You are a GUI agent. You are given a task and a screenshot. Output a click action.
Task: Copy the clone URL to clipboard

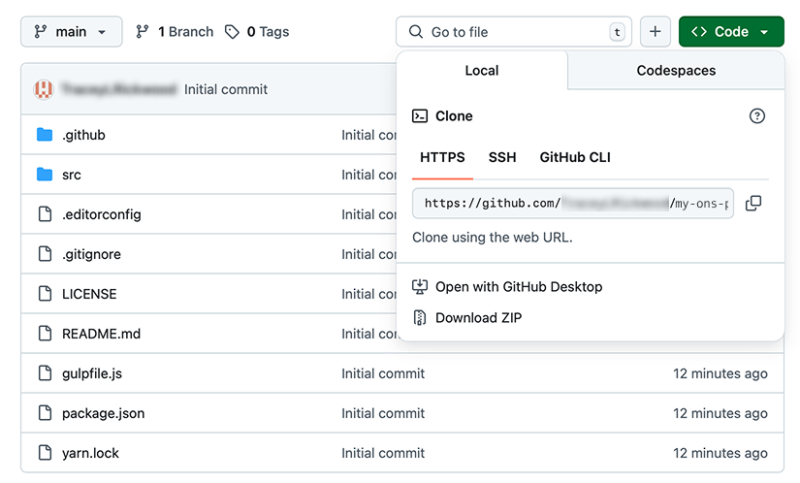(754, 204)
